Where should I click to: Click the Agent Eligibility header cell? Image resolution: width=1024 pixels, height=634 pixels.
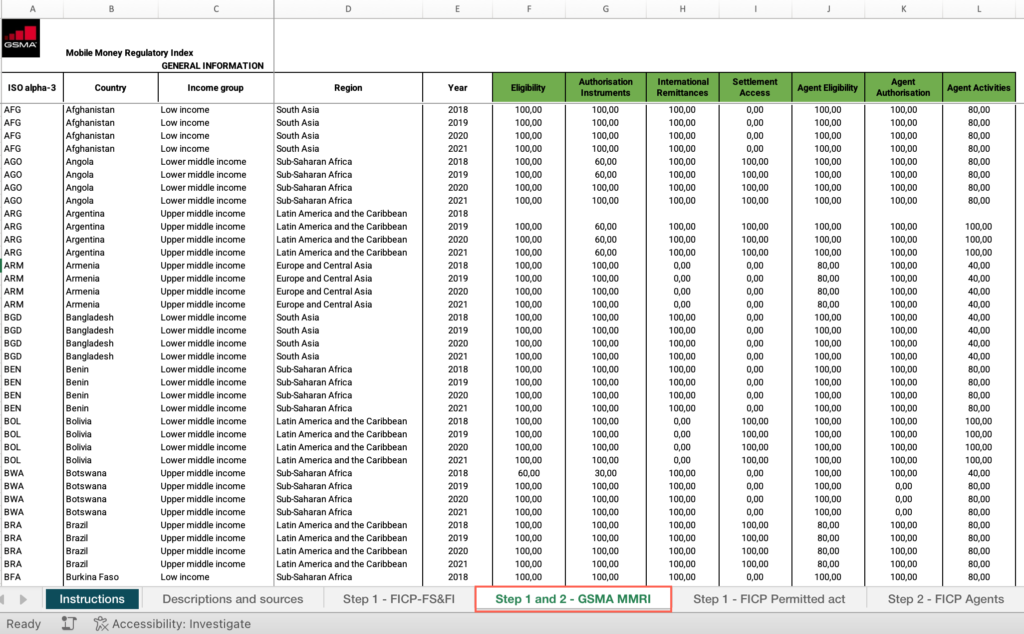[827, 87]
